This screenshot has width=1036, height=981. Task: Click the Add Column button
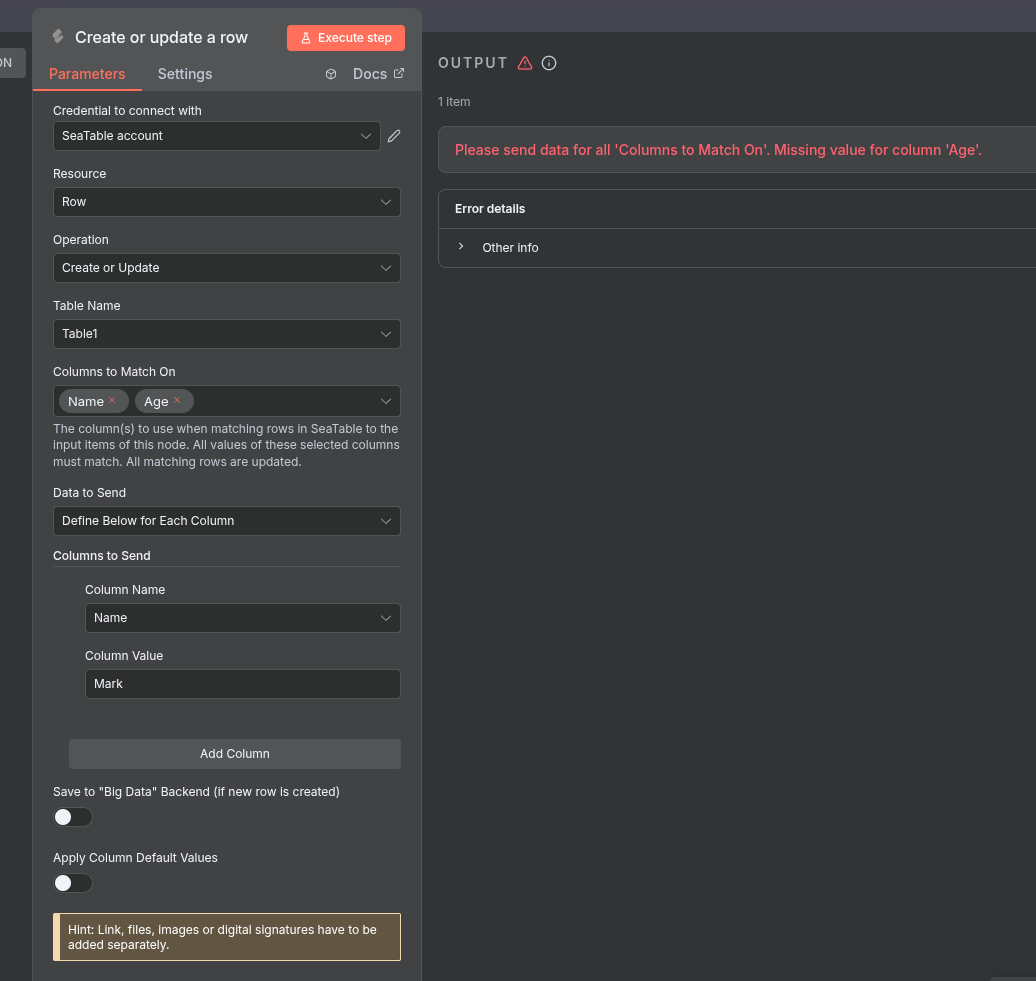tap(235, 754)
